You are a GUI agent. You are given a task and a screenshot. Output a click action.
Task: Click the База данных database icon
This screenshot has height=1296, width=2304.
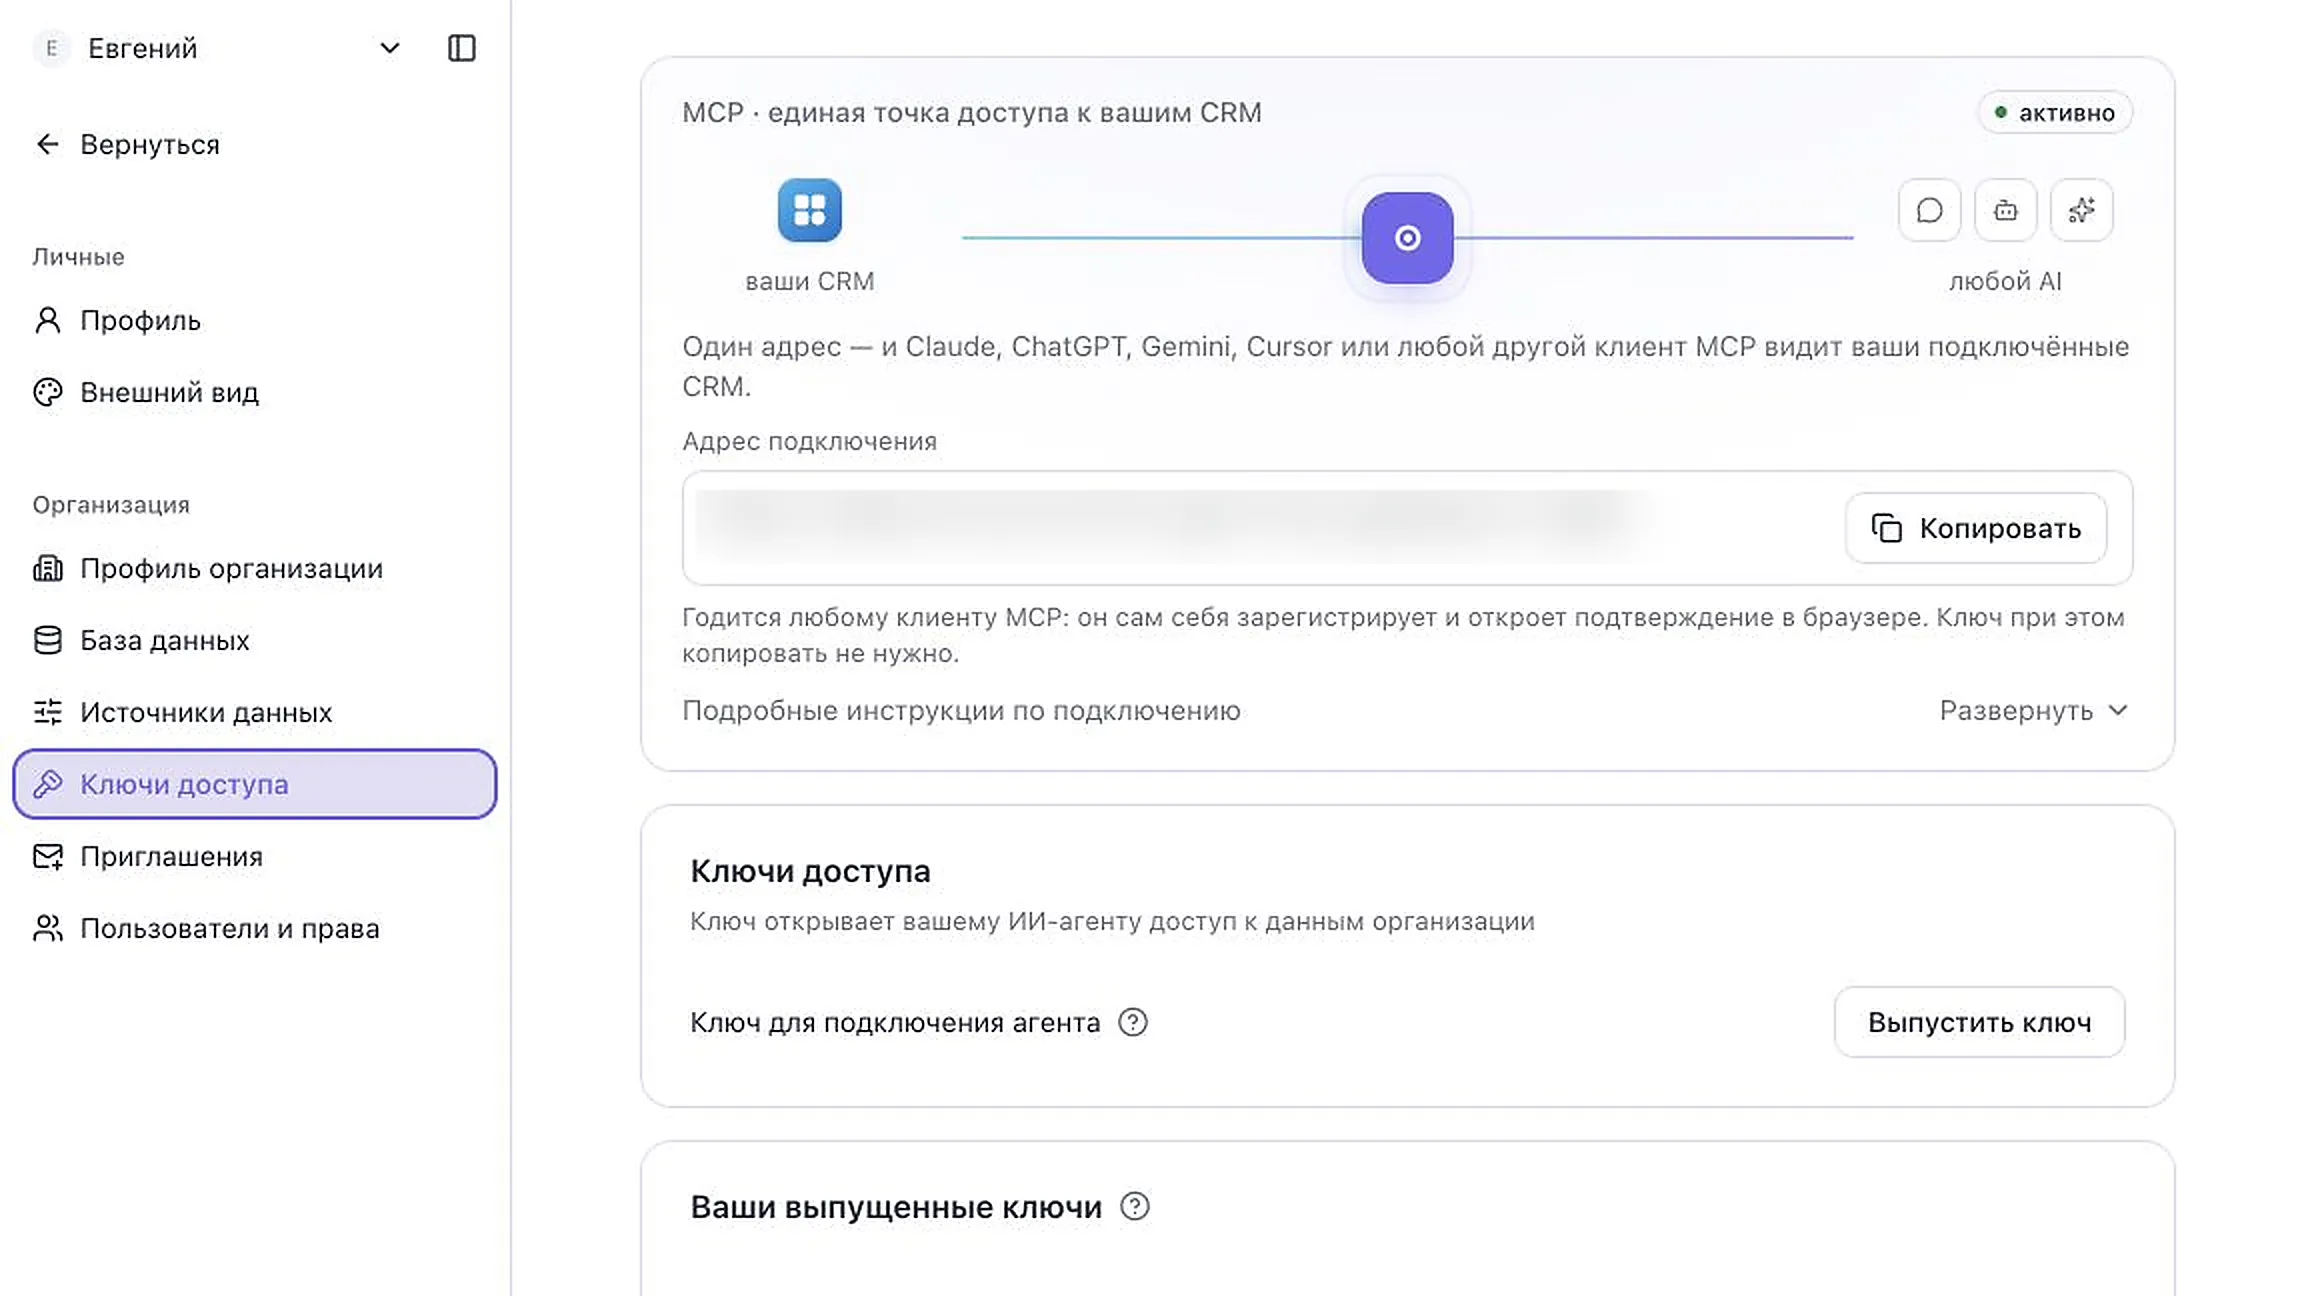coord(47,640)
